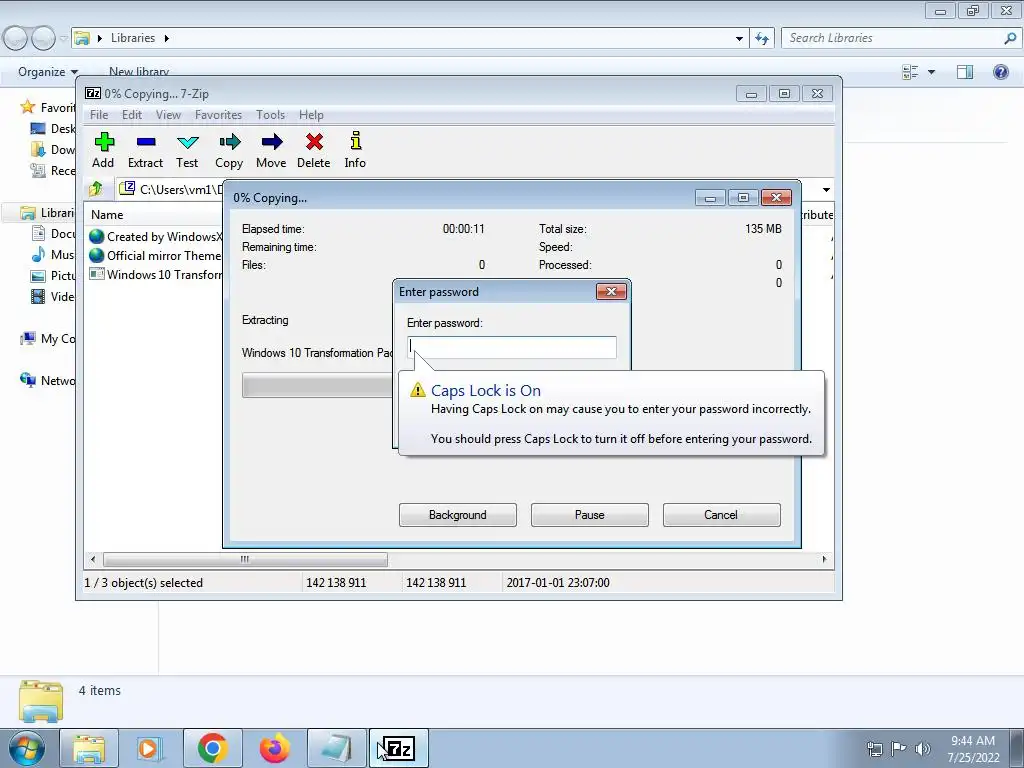
Task: Cancel the copying operation
Action: 722,515
